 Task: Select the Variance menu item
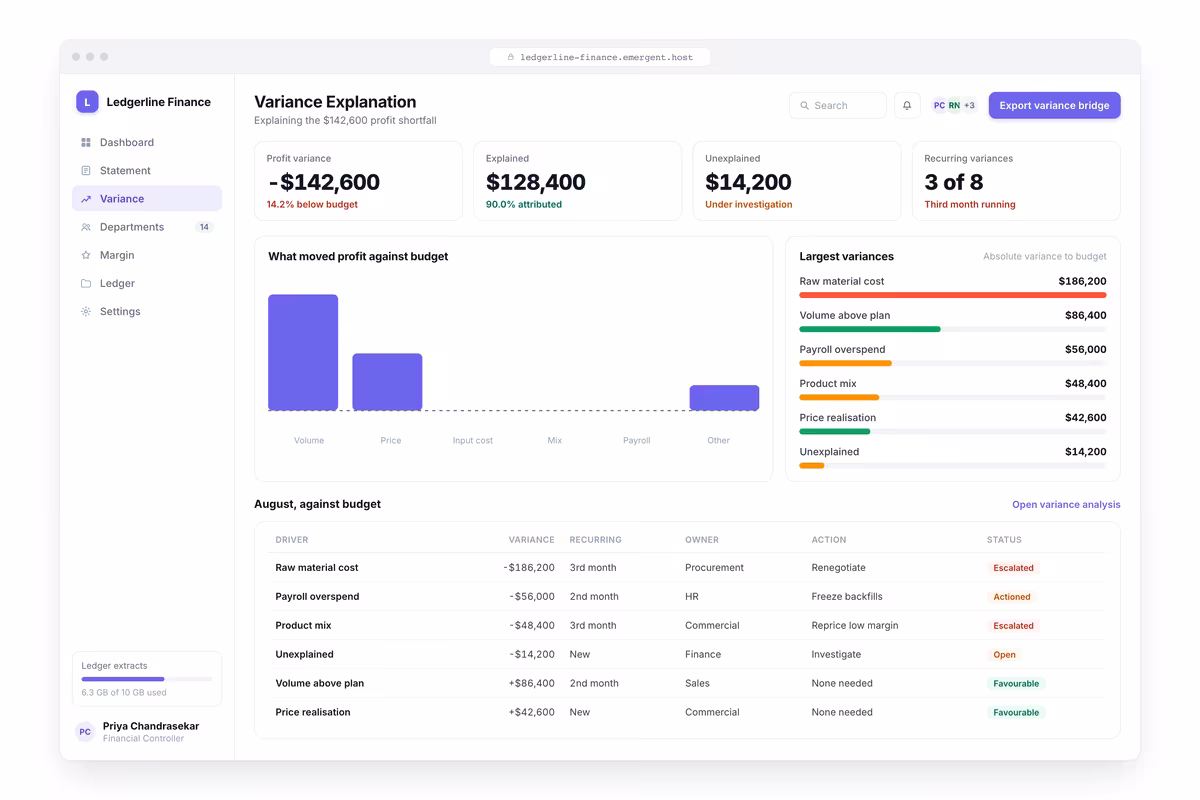coord(147,199)
